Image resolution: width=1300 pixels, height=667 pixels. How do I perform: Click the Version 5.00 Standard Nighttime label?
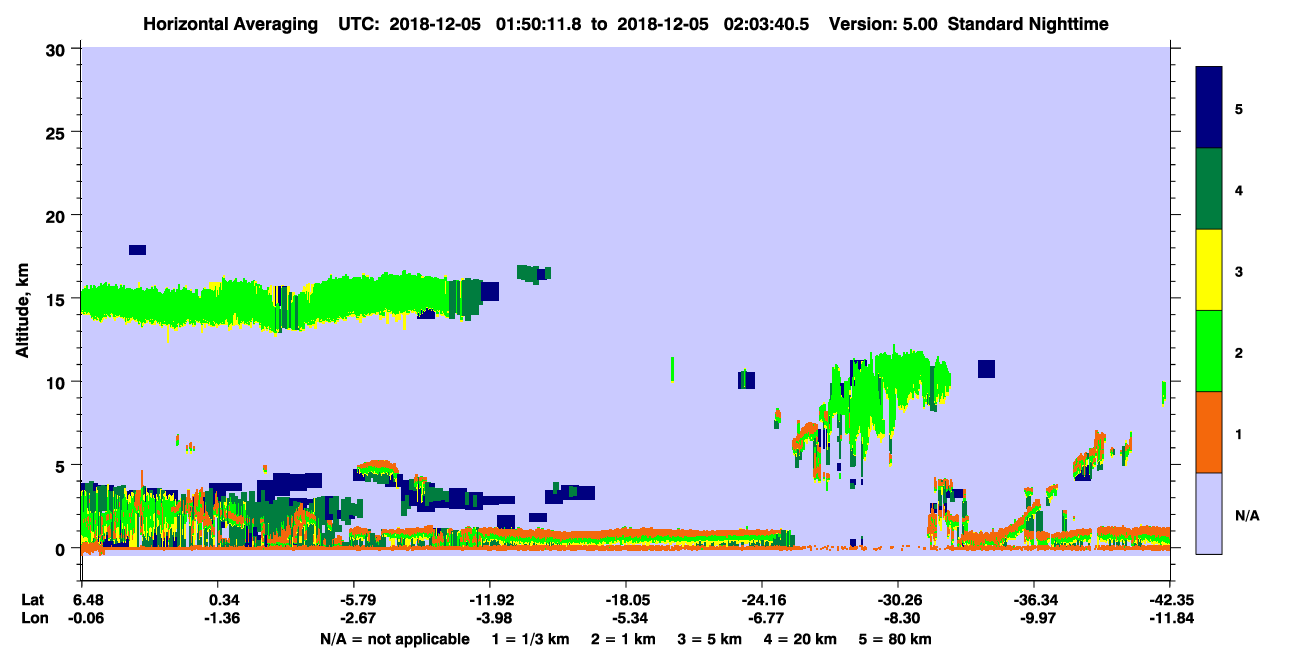(x=968, y=23)
